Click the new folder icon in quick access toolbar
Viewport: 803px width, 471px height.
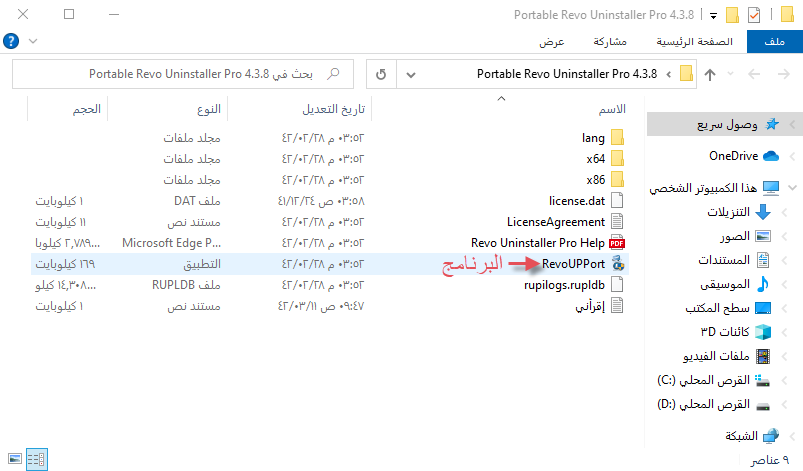click(x=732, y=15)
